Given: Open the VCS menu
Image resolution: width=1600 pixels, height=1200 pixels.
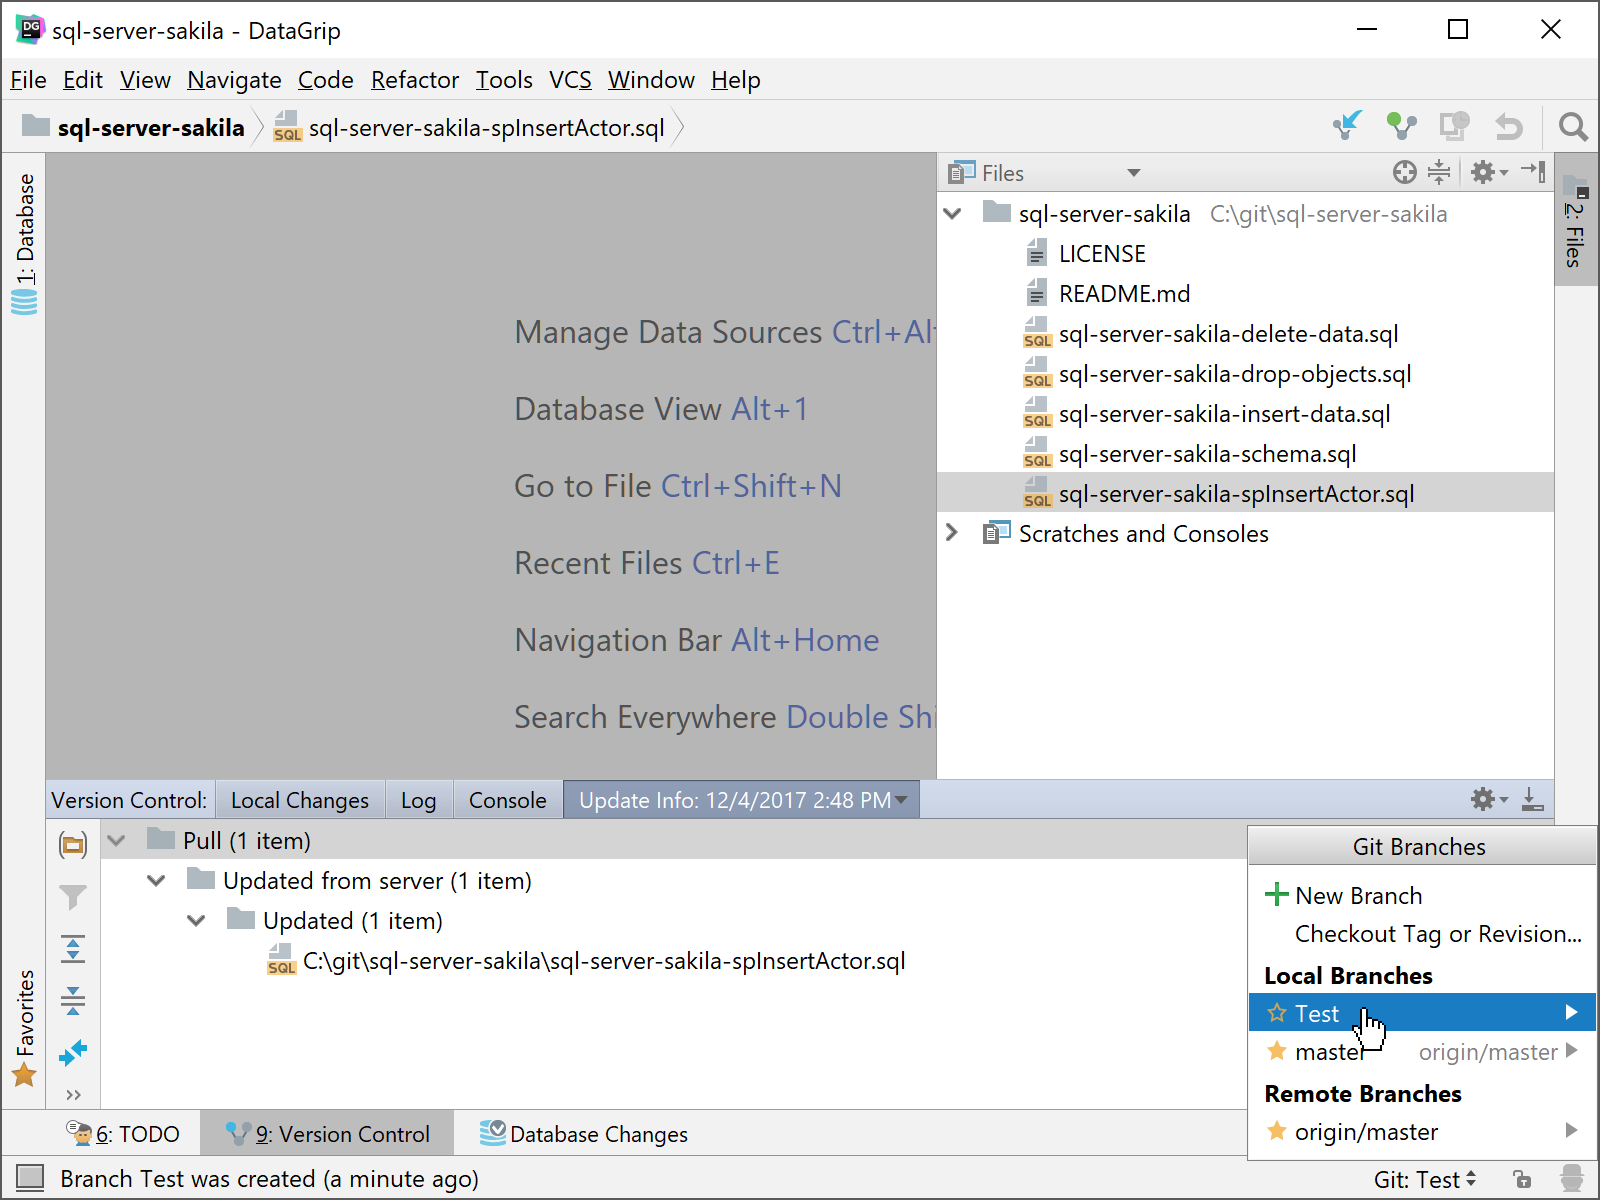Looking at the screenshot, I should tap(570, 80).
